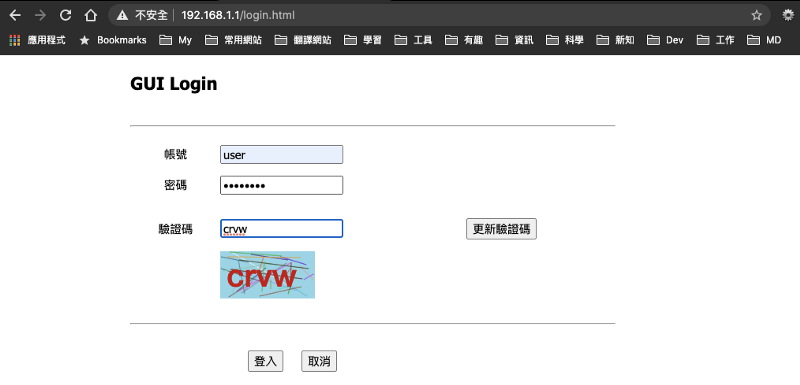View the 不安全 security warning icon
This screenshot has height=385, width=800.
[x=122, y=15]
